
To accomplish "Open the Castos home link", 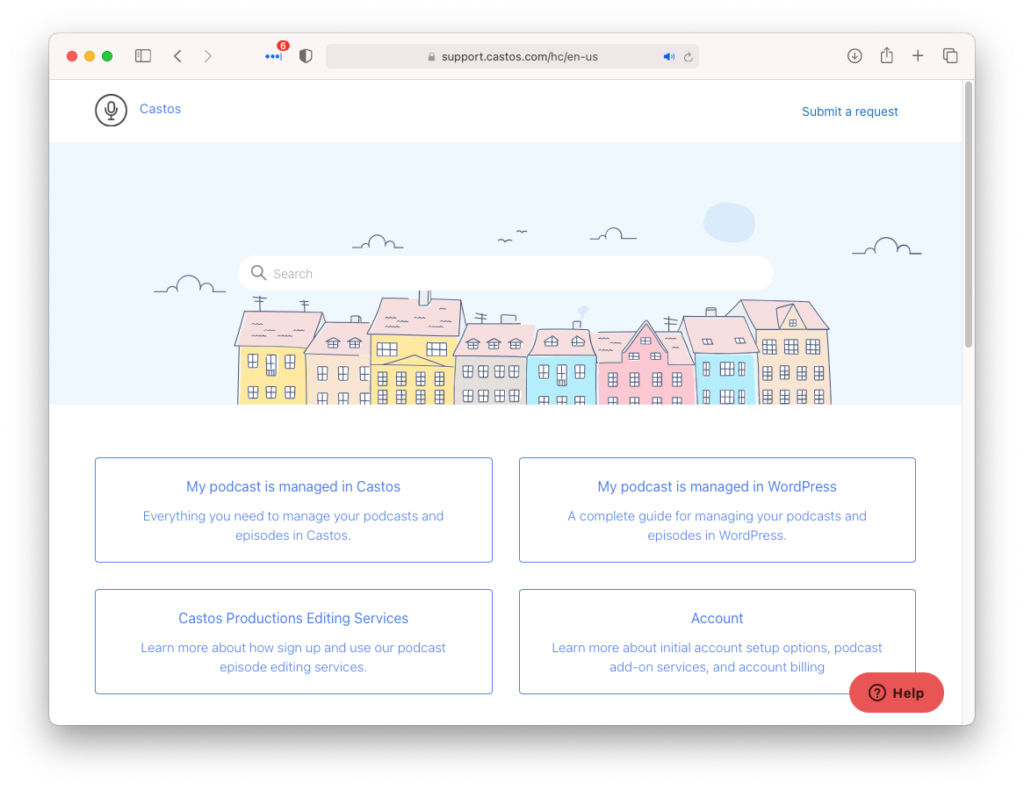I will point(160,109).
